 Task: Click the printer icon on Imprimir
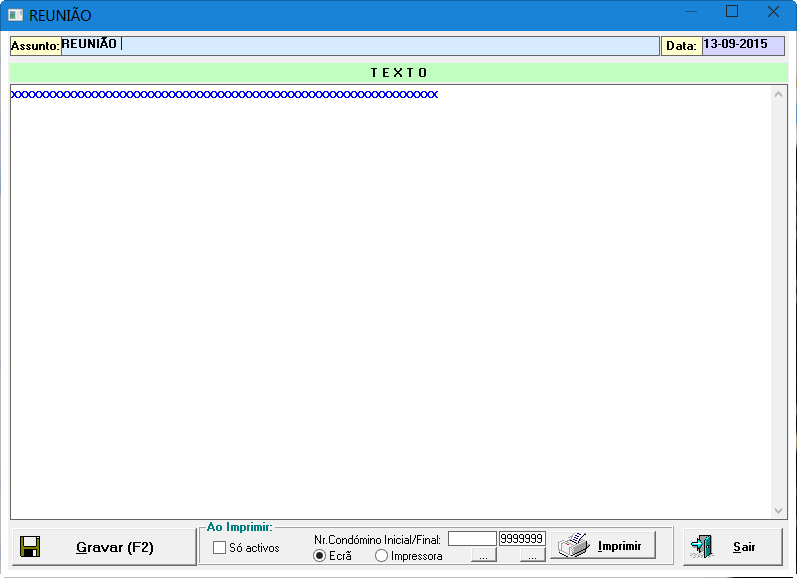click(574, 546)
